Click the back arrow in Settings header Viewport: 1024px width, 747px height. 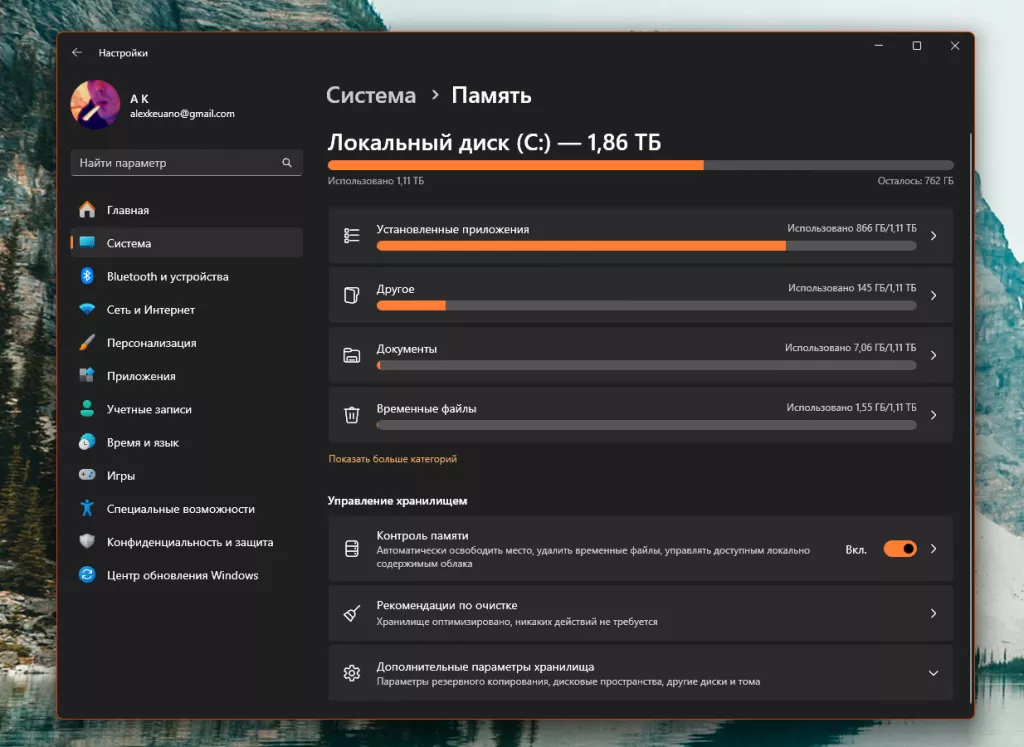tap(77, 53)
